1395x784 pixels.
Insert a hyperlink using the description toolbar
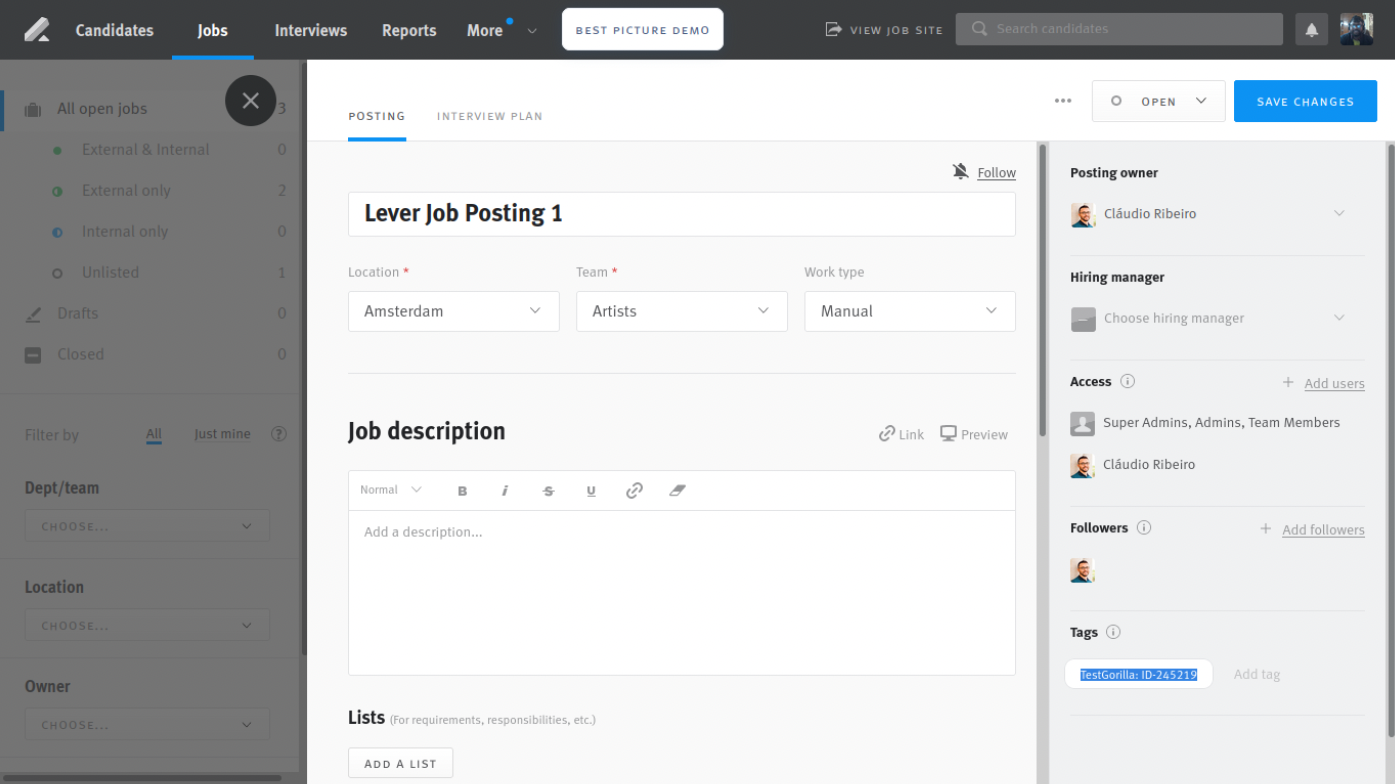pyautogui.click(x=634, y=490)
